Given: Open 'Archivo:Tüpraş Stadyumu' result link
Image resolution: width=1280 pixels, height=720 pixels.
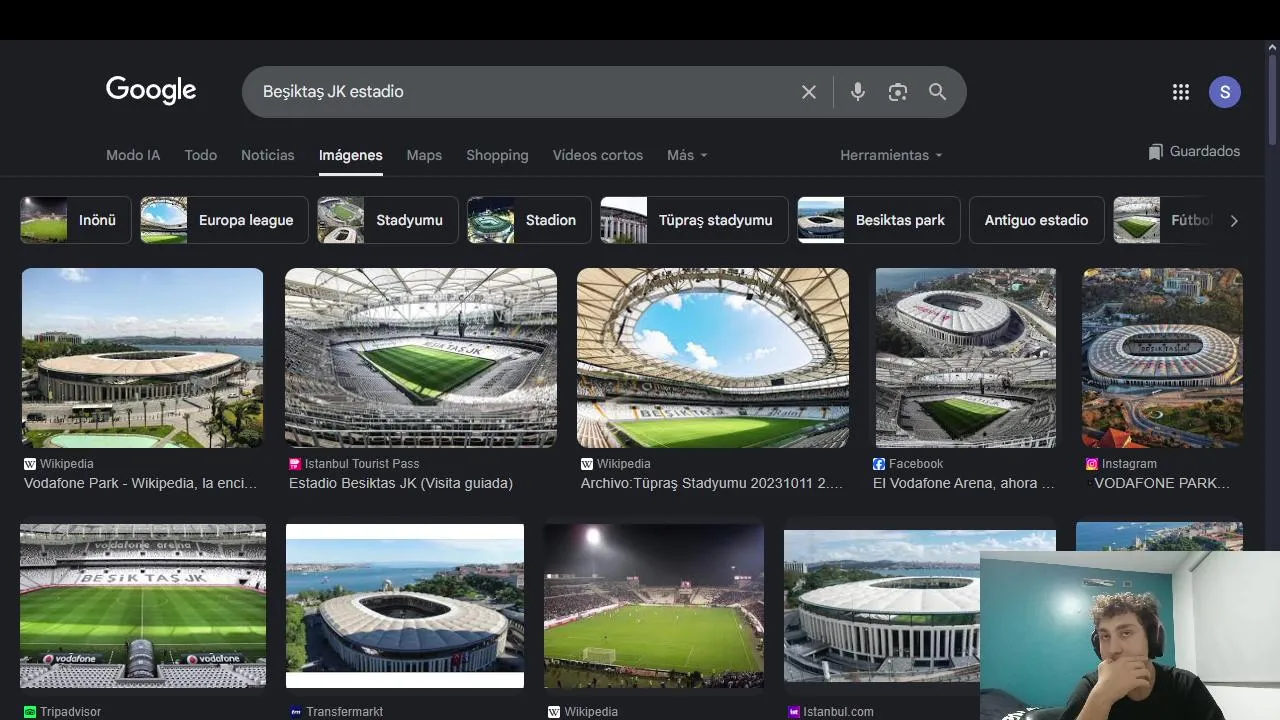Looking at the screenshot, I should [712, 483].
